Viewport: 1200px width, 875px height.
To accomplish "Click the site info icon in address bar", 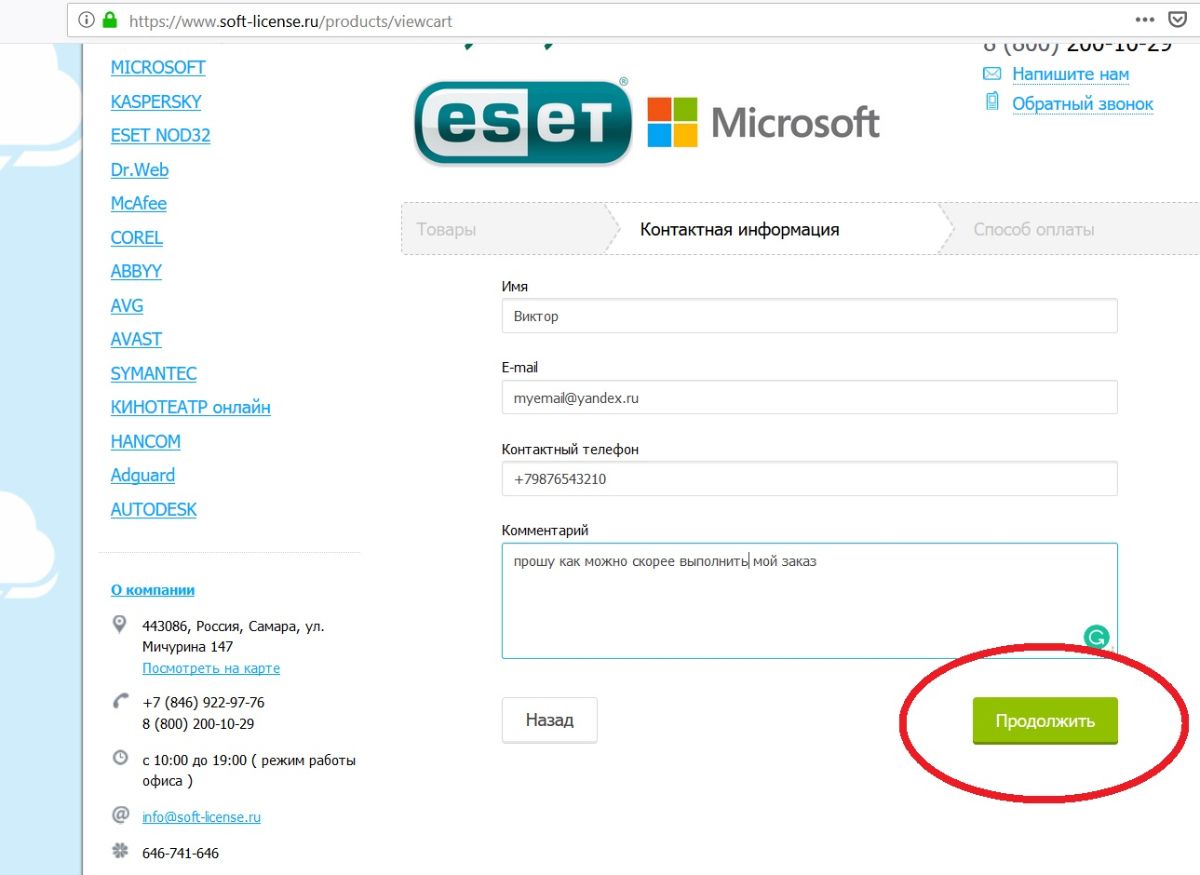I will point(86,20).
